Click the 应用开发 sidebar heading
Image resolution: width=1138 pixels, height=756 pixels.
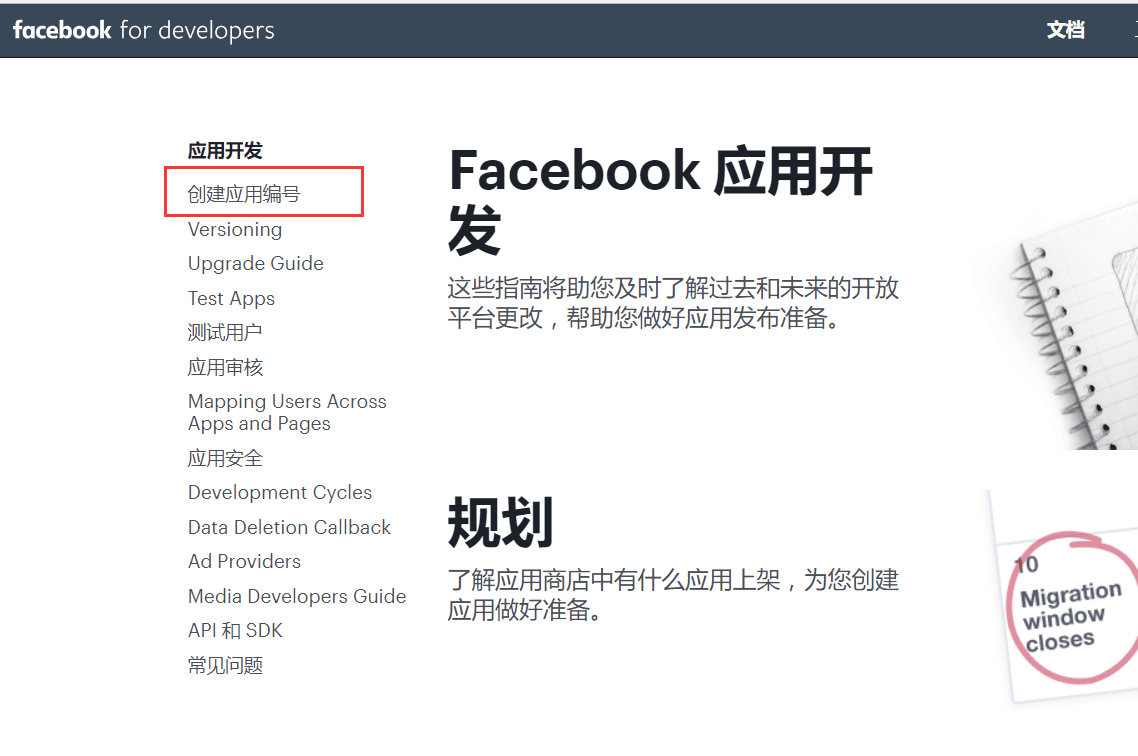[x=225, y=150]
